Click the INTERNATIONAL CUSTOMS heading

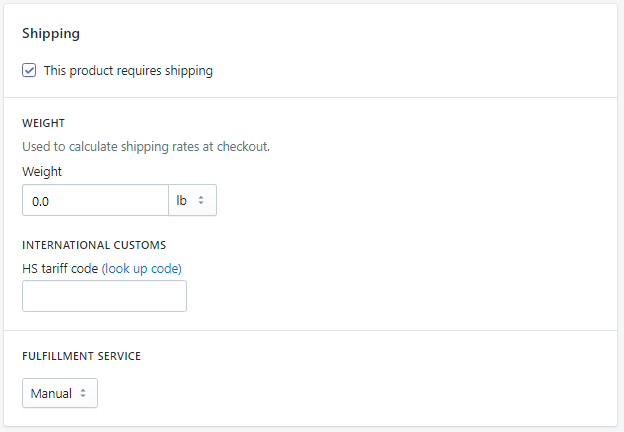point(94,244)
